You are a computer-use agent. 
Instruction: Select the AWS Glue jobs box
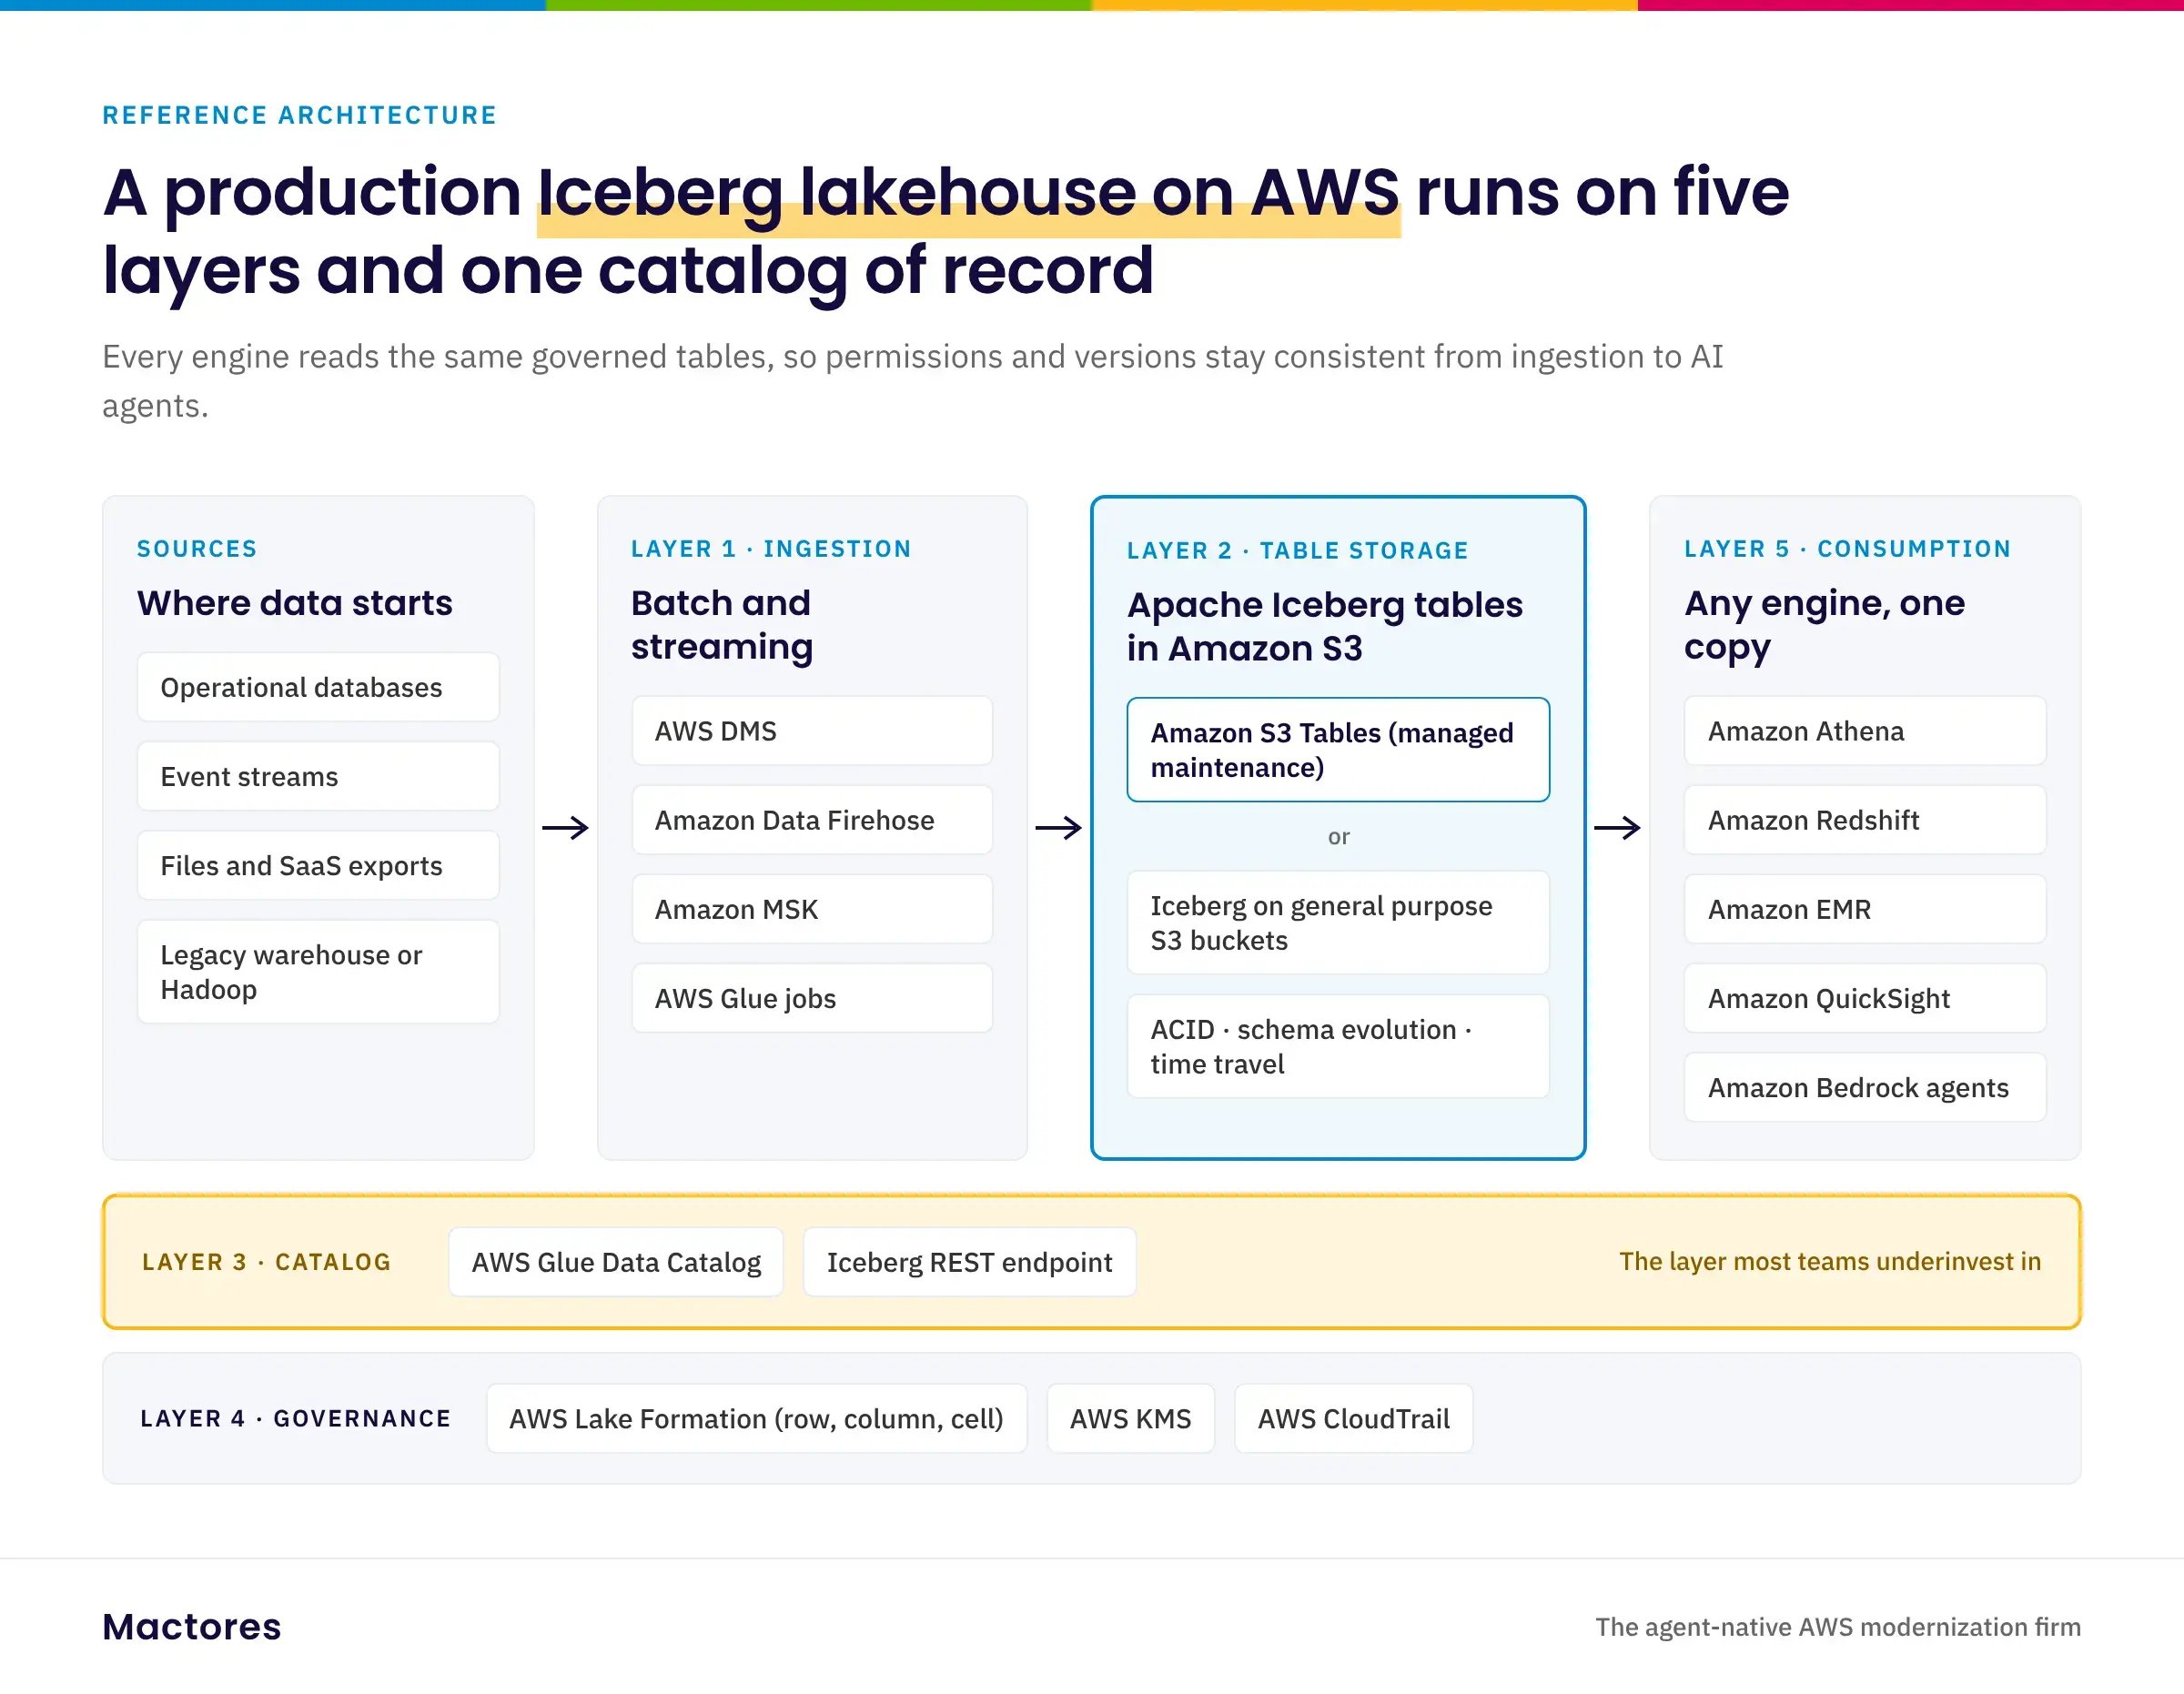click(x=812, y=998)
